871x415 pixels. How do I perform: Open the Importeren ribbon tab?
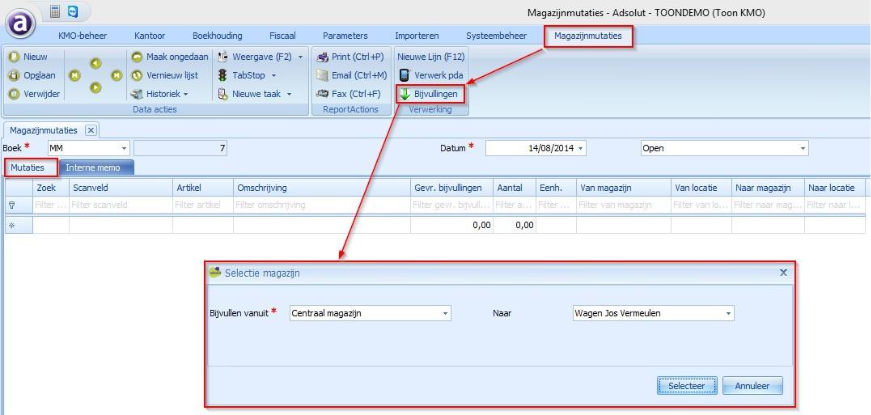(417, 36)
